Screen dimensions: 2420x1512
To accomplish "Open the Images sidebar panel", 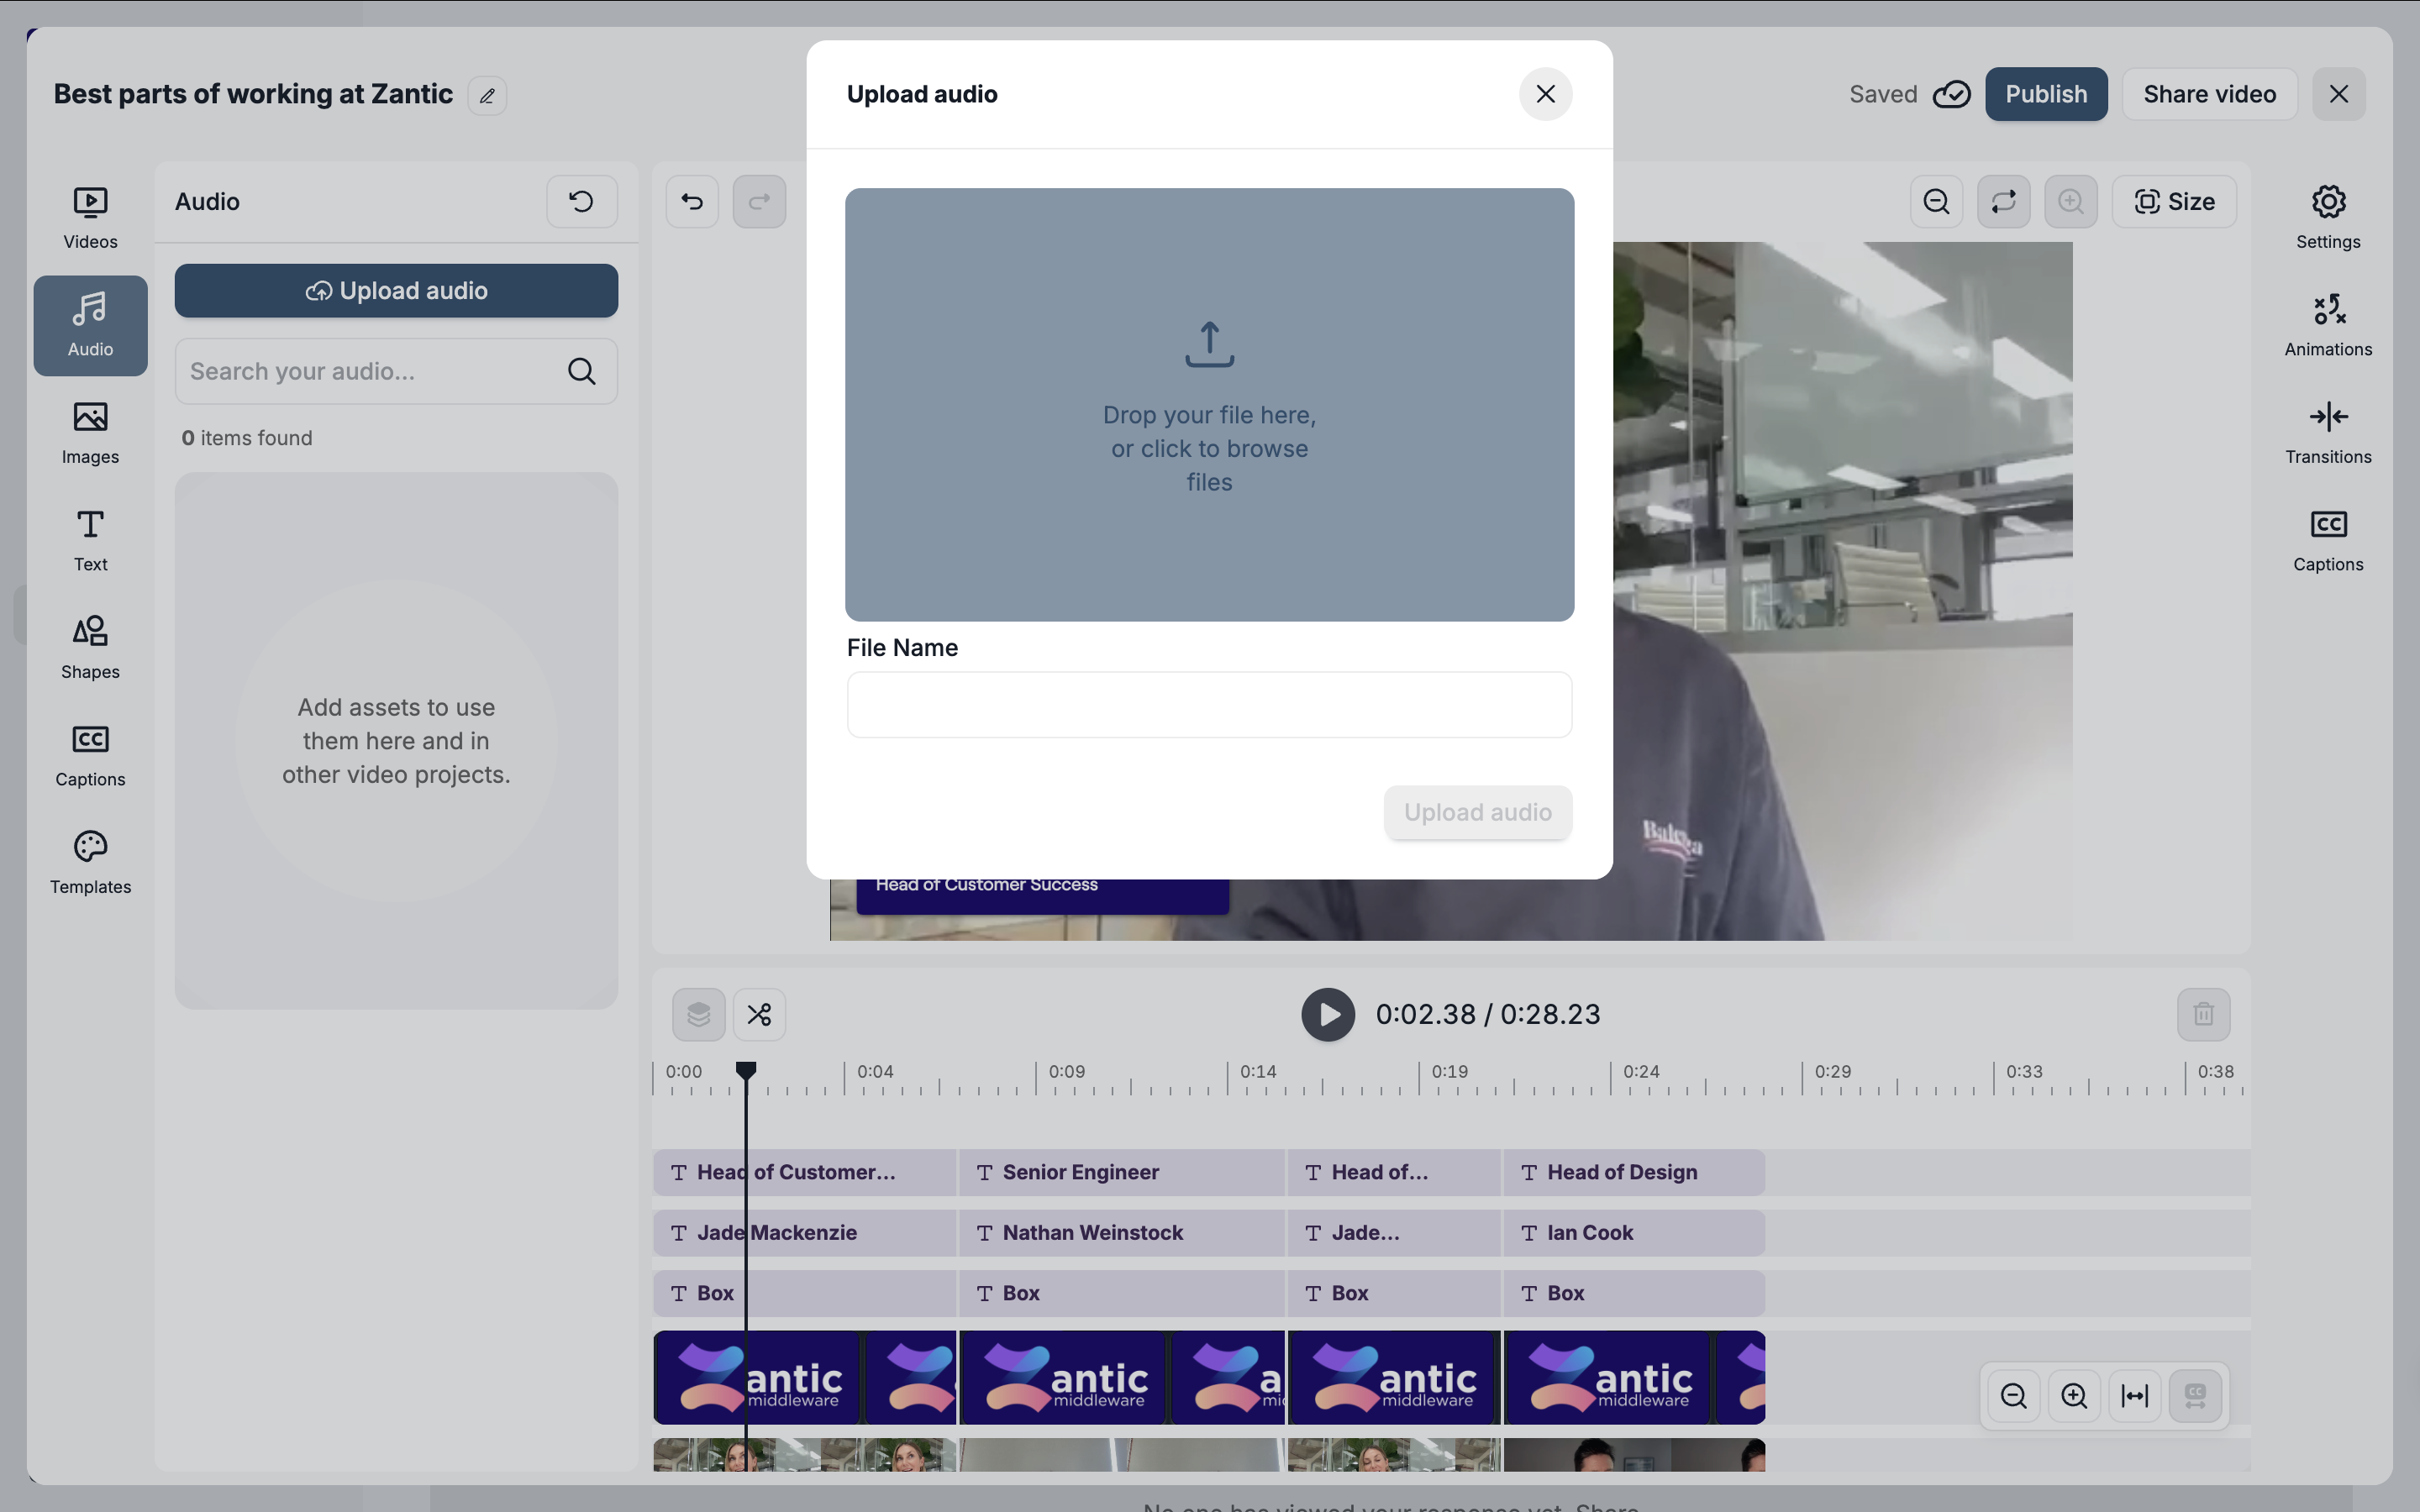I will point(90,433).
